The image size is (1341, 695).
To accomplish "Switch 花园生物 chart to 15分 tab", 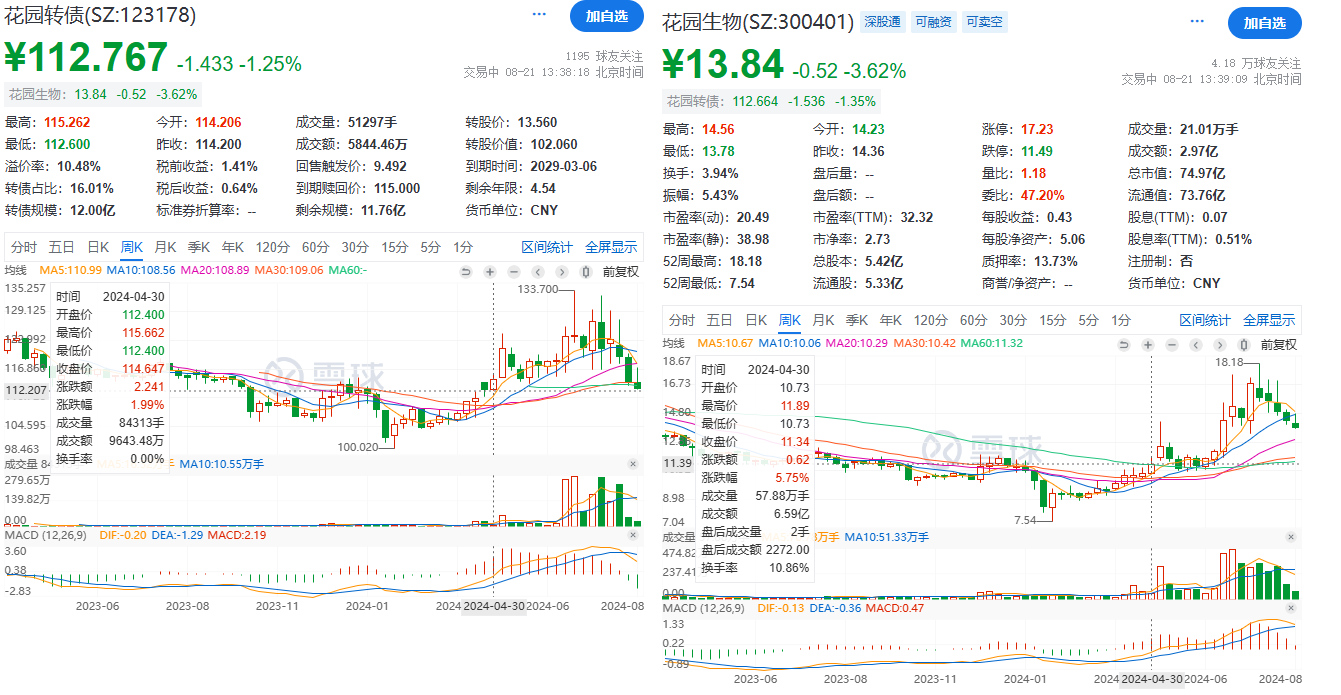I will [1053, 320].
